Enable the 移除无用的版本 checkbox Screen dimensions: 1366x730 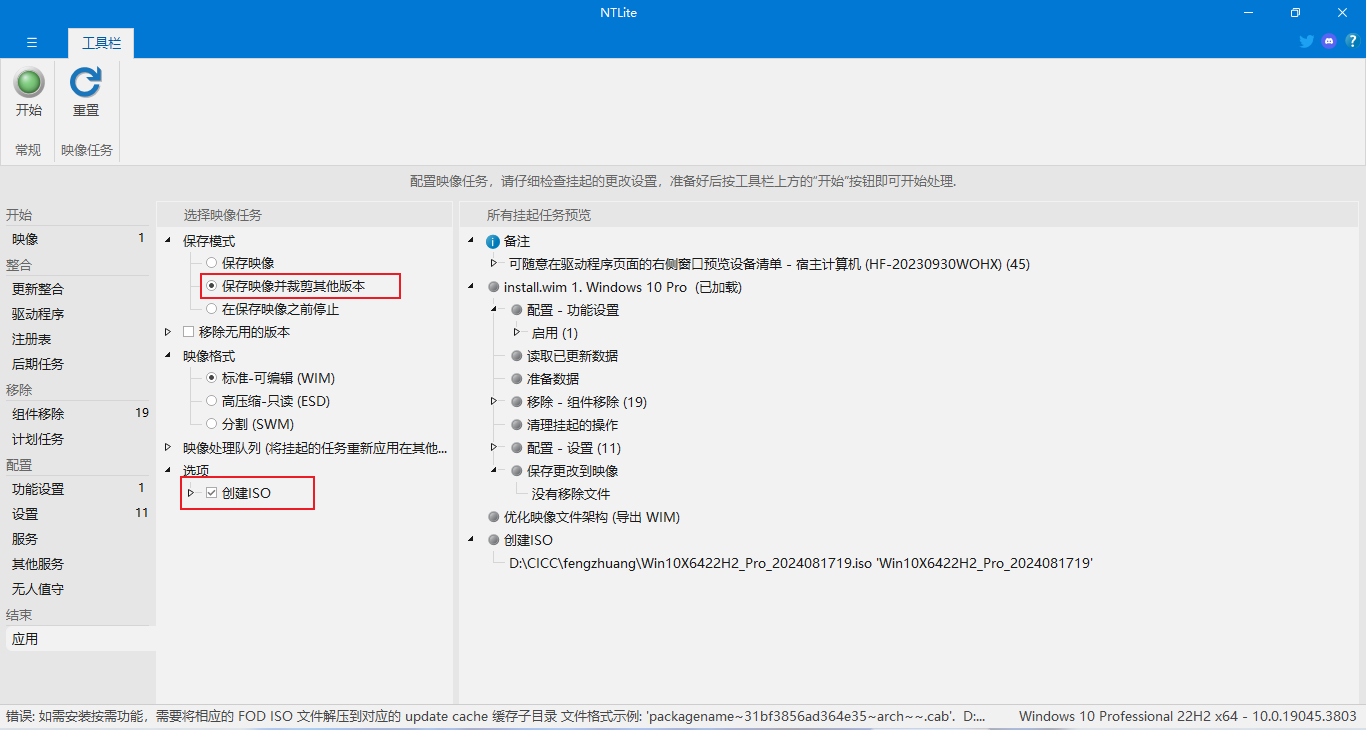[188, 332]
